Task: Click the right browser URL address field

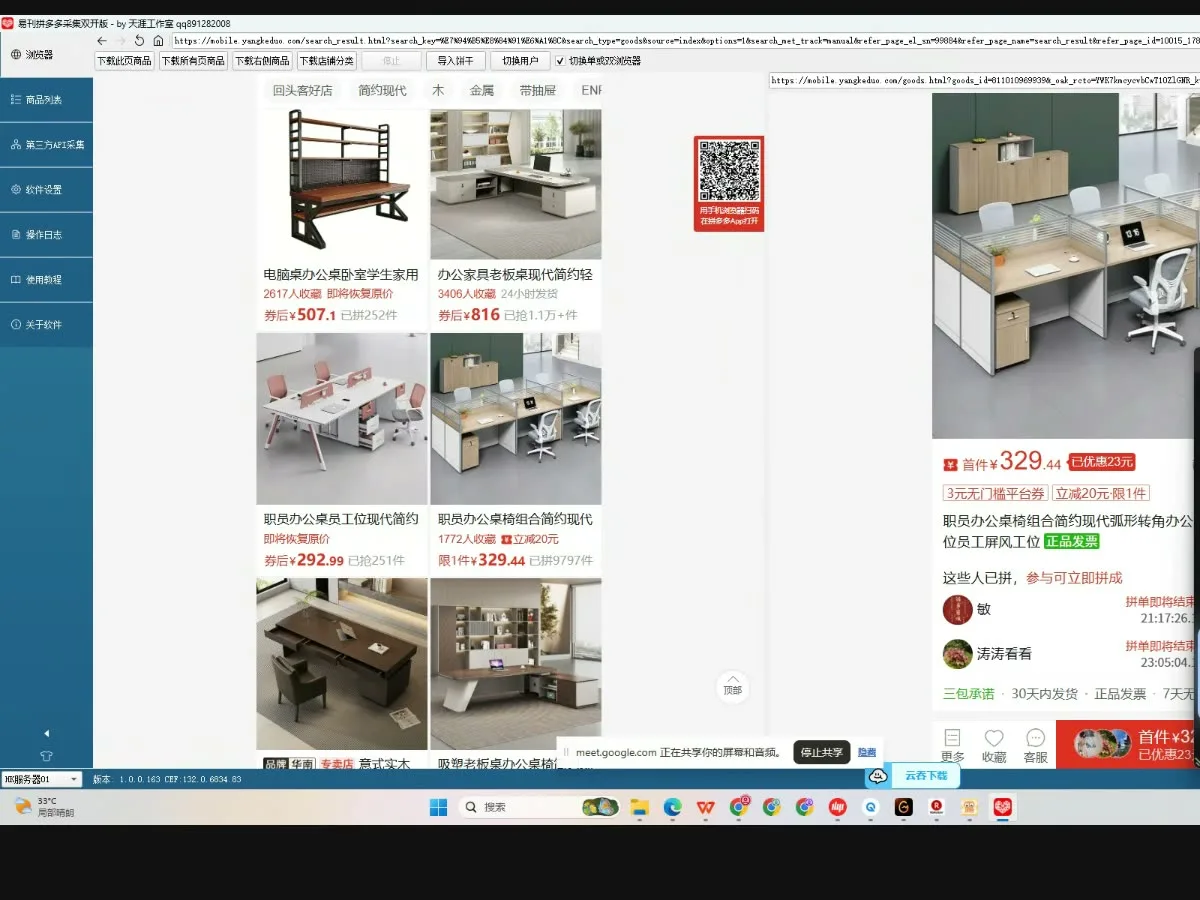Action: pyautogui.click(x=984, y=80)
